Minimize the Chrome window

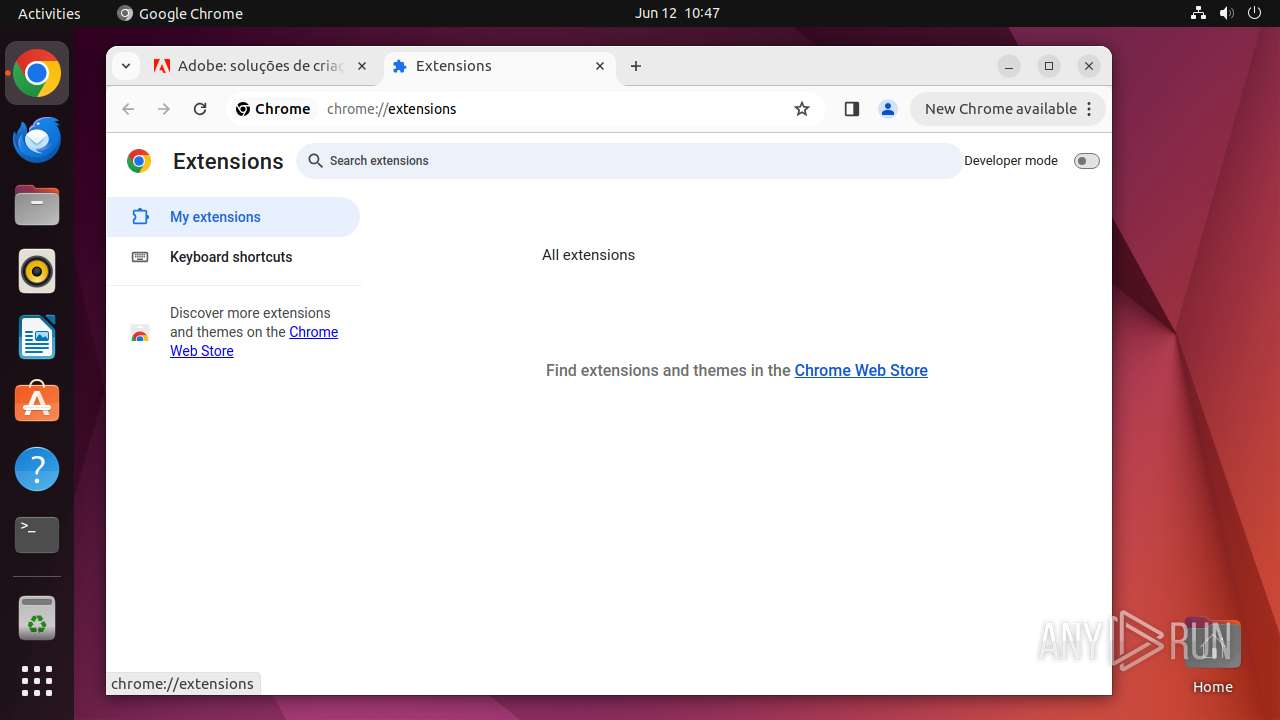point(1010,66)
